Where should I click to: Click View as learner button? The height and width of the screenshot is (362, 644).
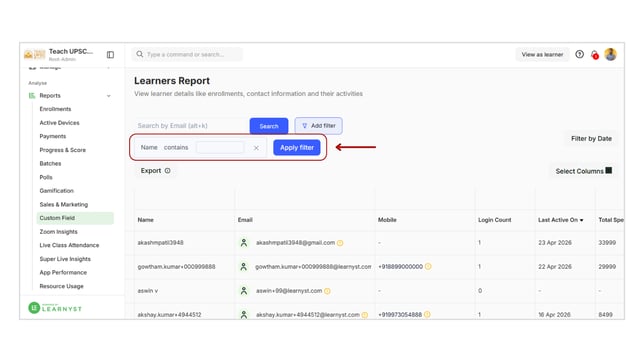[542, 54]
